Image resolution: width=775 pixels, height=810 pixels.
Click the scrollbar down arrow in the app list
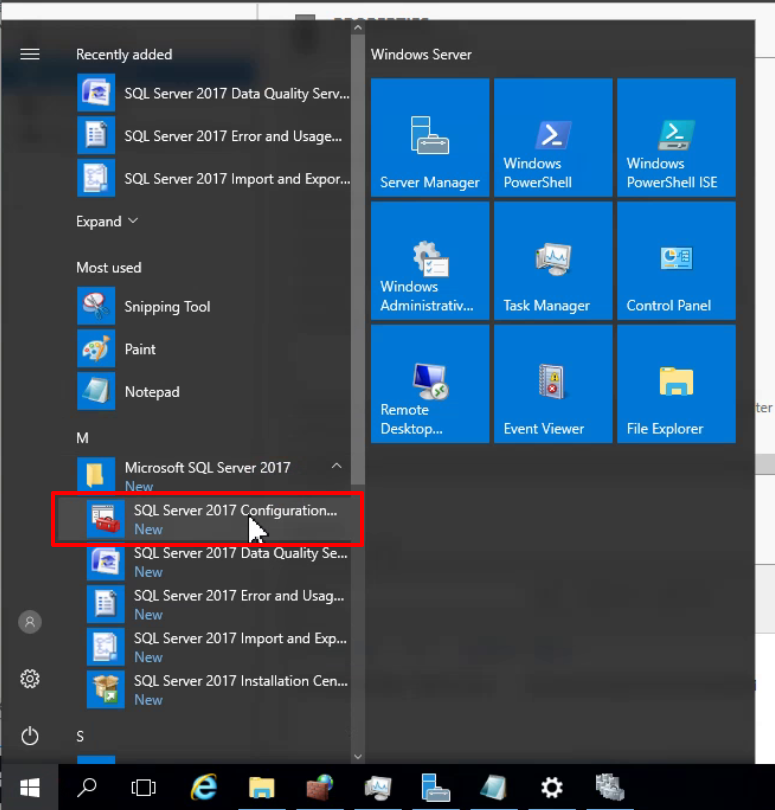pyautogui.click(x=358, y=757)
